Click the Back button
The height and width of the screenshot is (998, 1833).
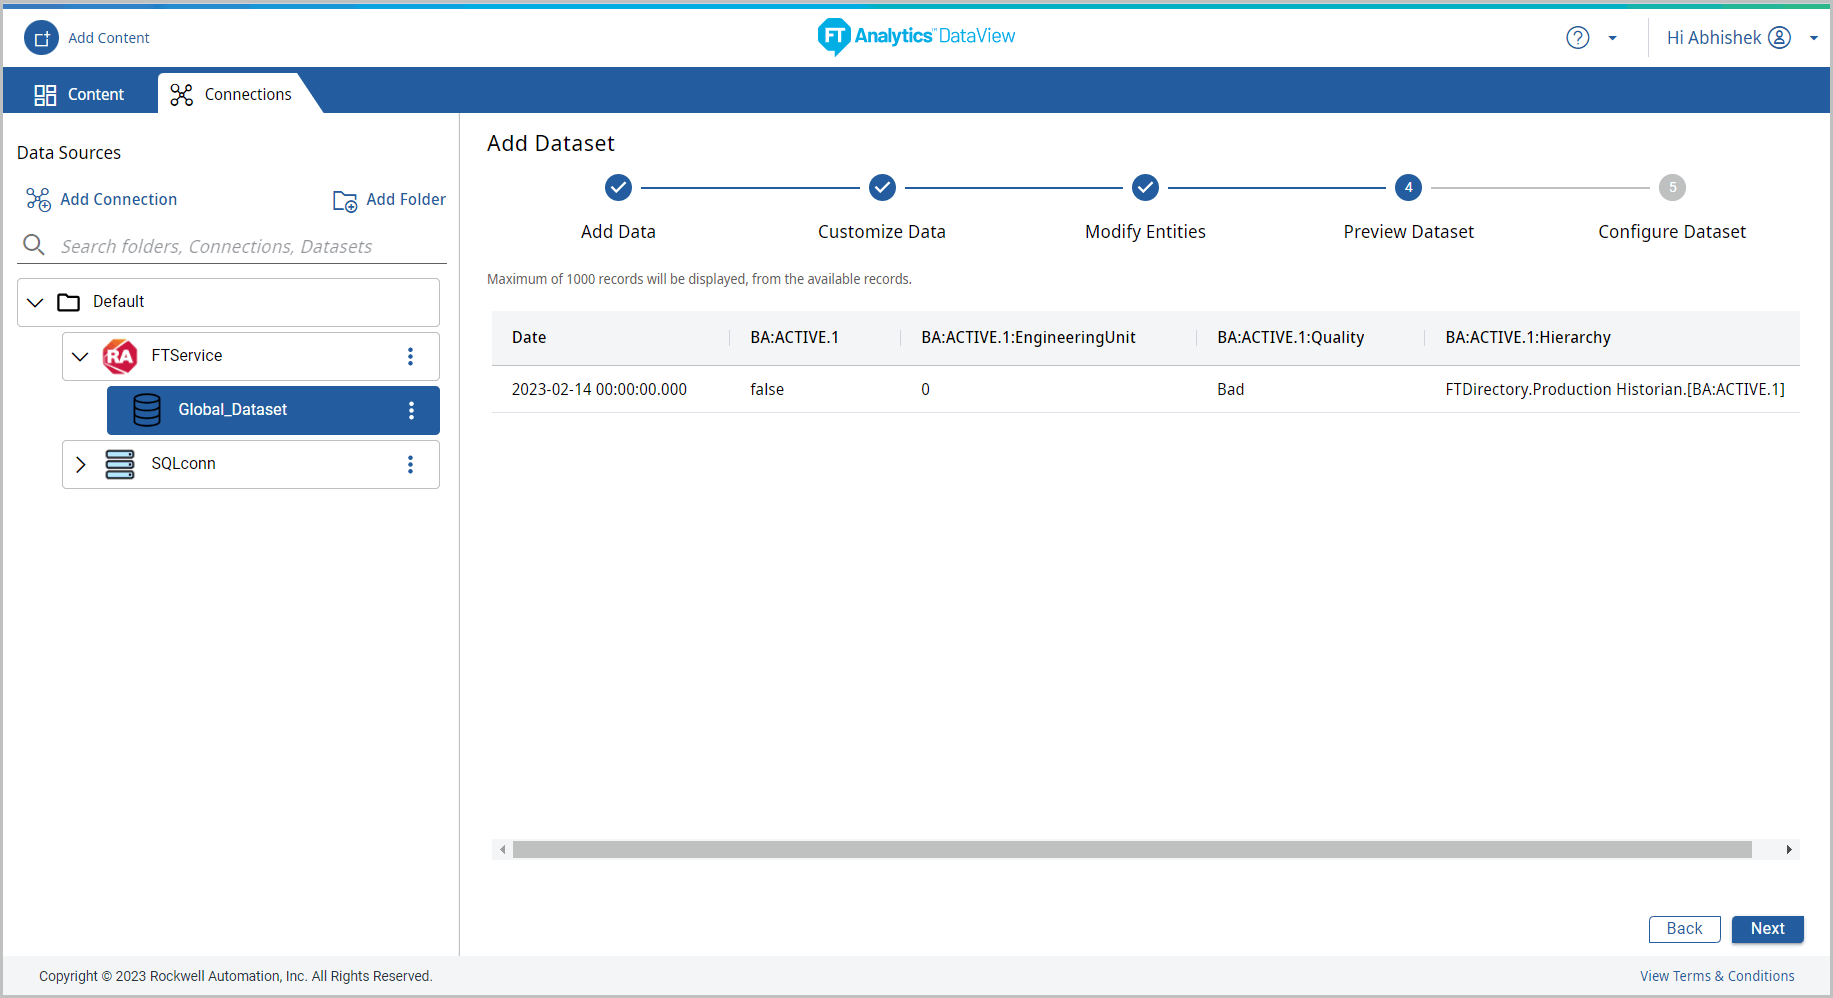[1685, 929]
